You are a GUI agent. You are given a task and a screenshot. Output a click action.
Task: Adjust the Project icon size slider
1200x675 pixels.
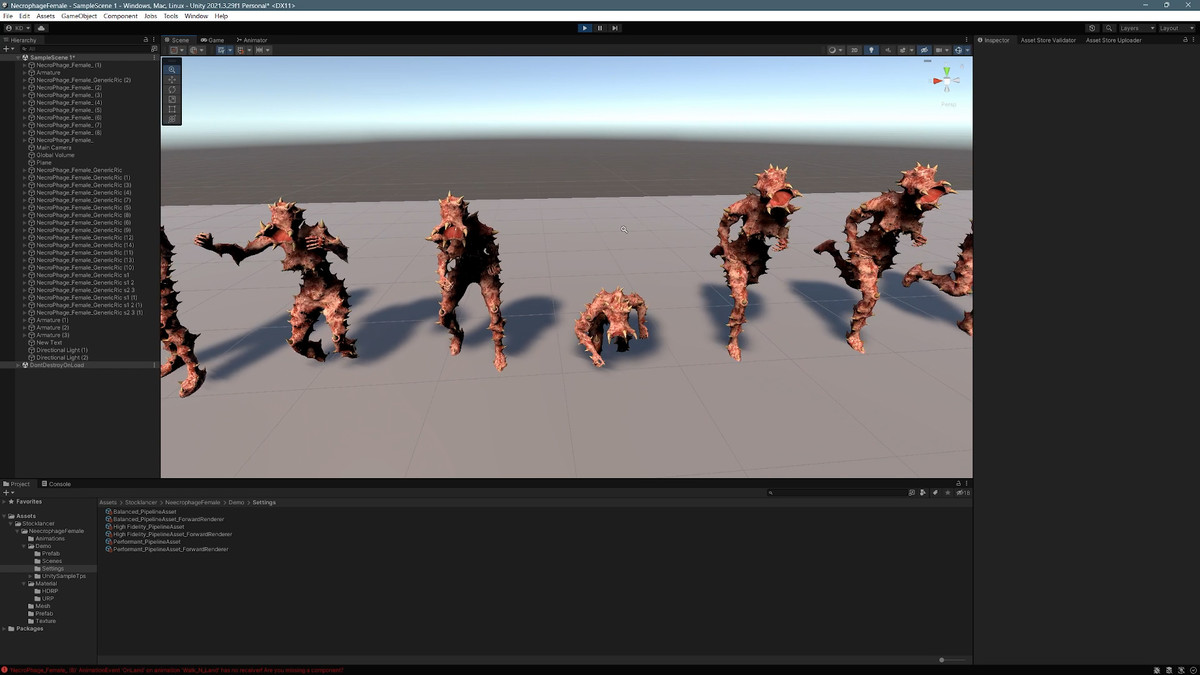click(x=954, y=660)
